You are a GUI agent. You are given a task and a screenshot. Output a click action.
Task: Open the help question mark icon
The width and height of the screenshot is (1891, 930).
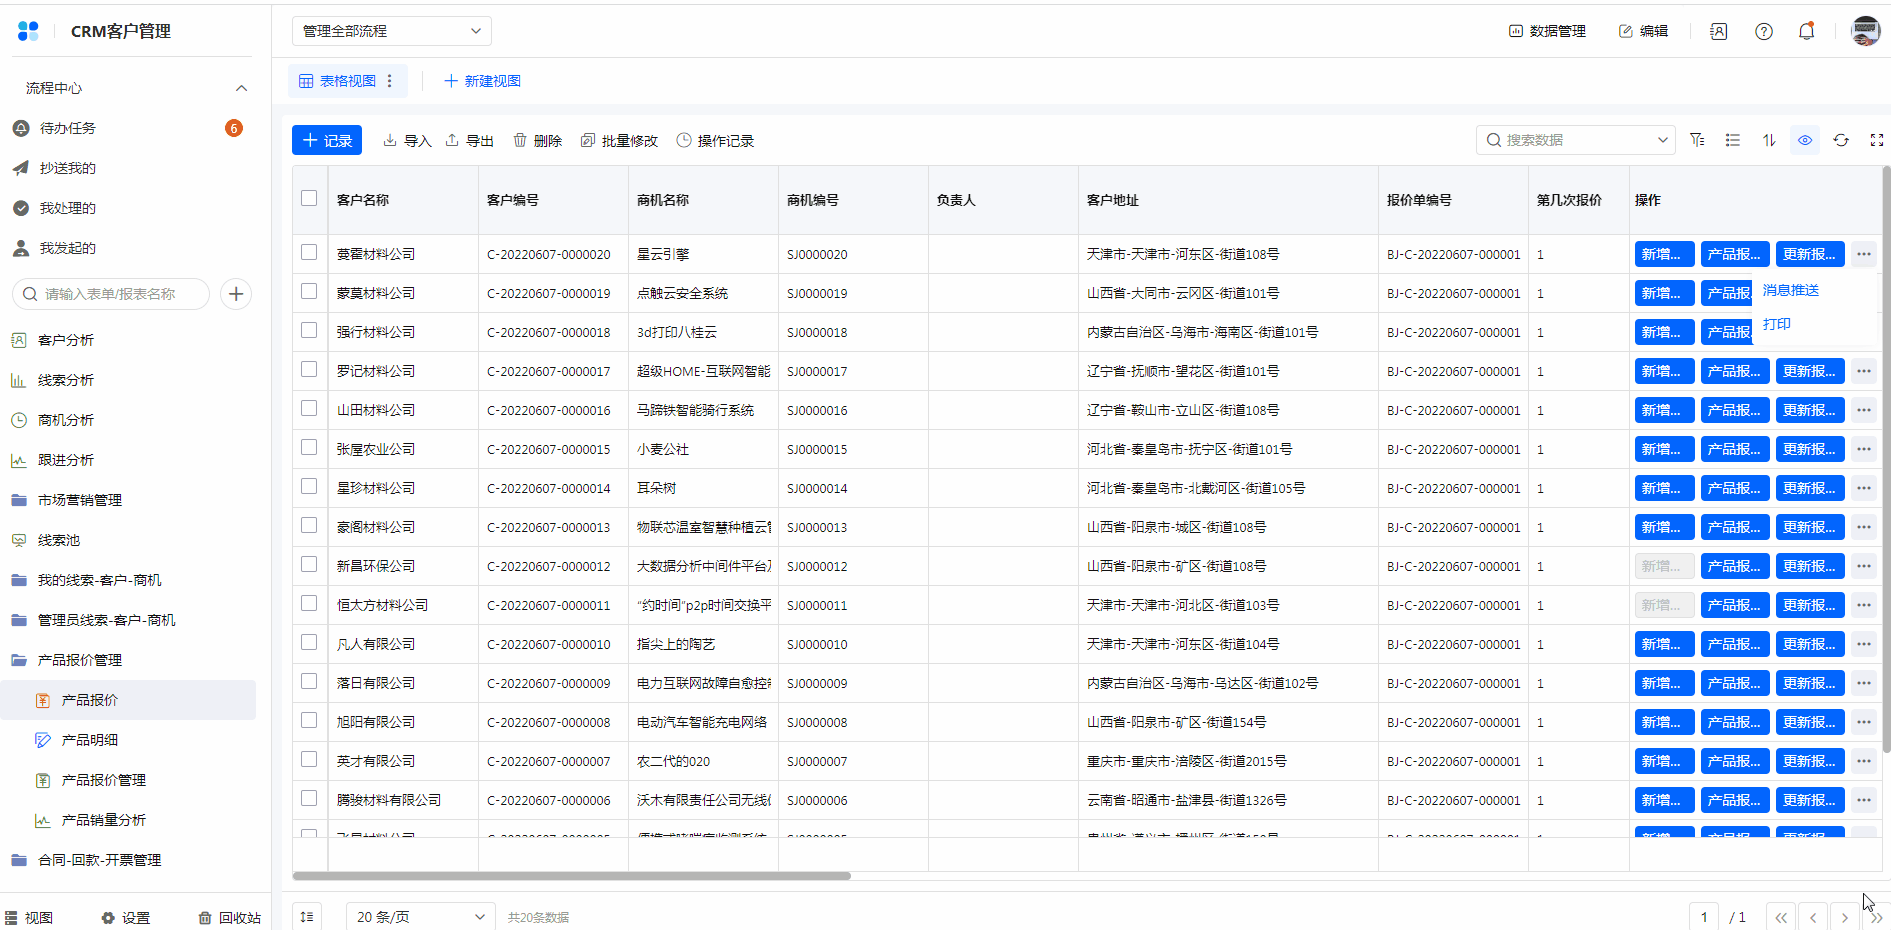1764,31
